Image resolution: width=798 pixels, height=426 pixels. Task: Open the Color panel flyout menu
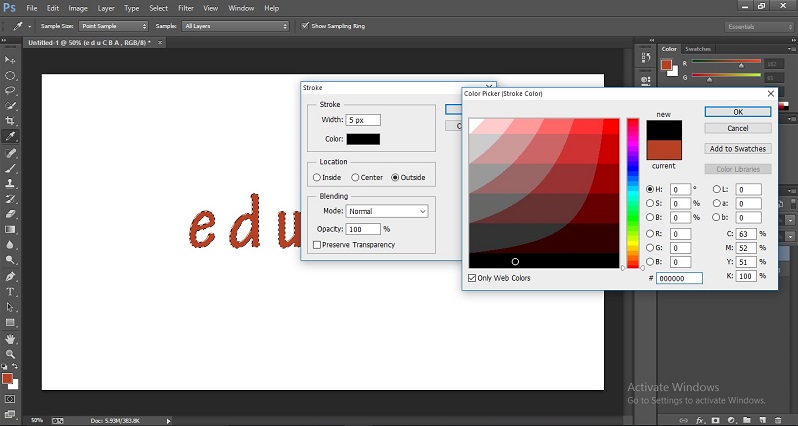(x=791, y=49)
